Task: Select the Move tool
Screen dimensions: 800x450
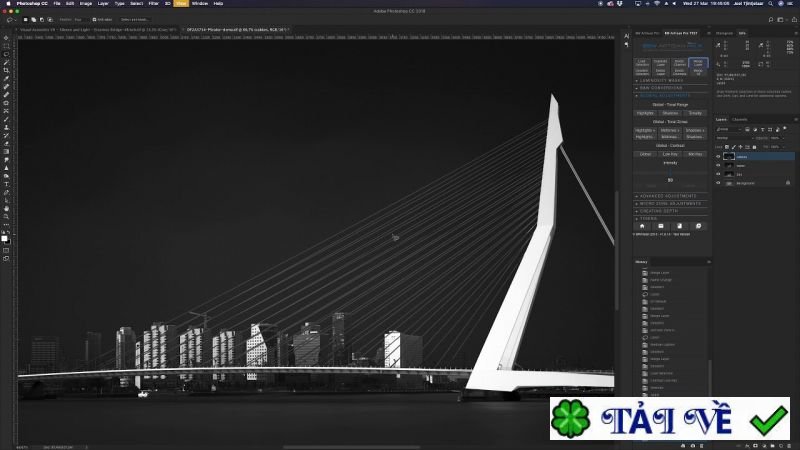Action: [x=6, y=38]
